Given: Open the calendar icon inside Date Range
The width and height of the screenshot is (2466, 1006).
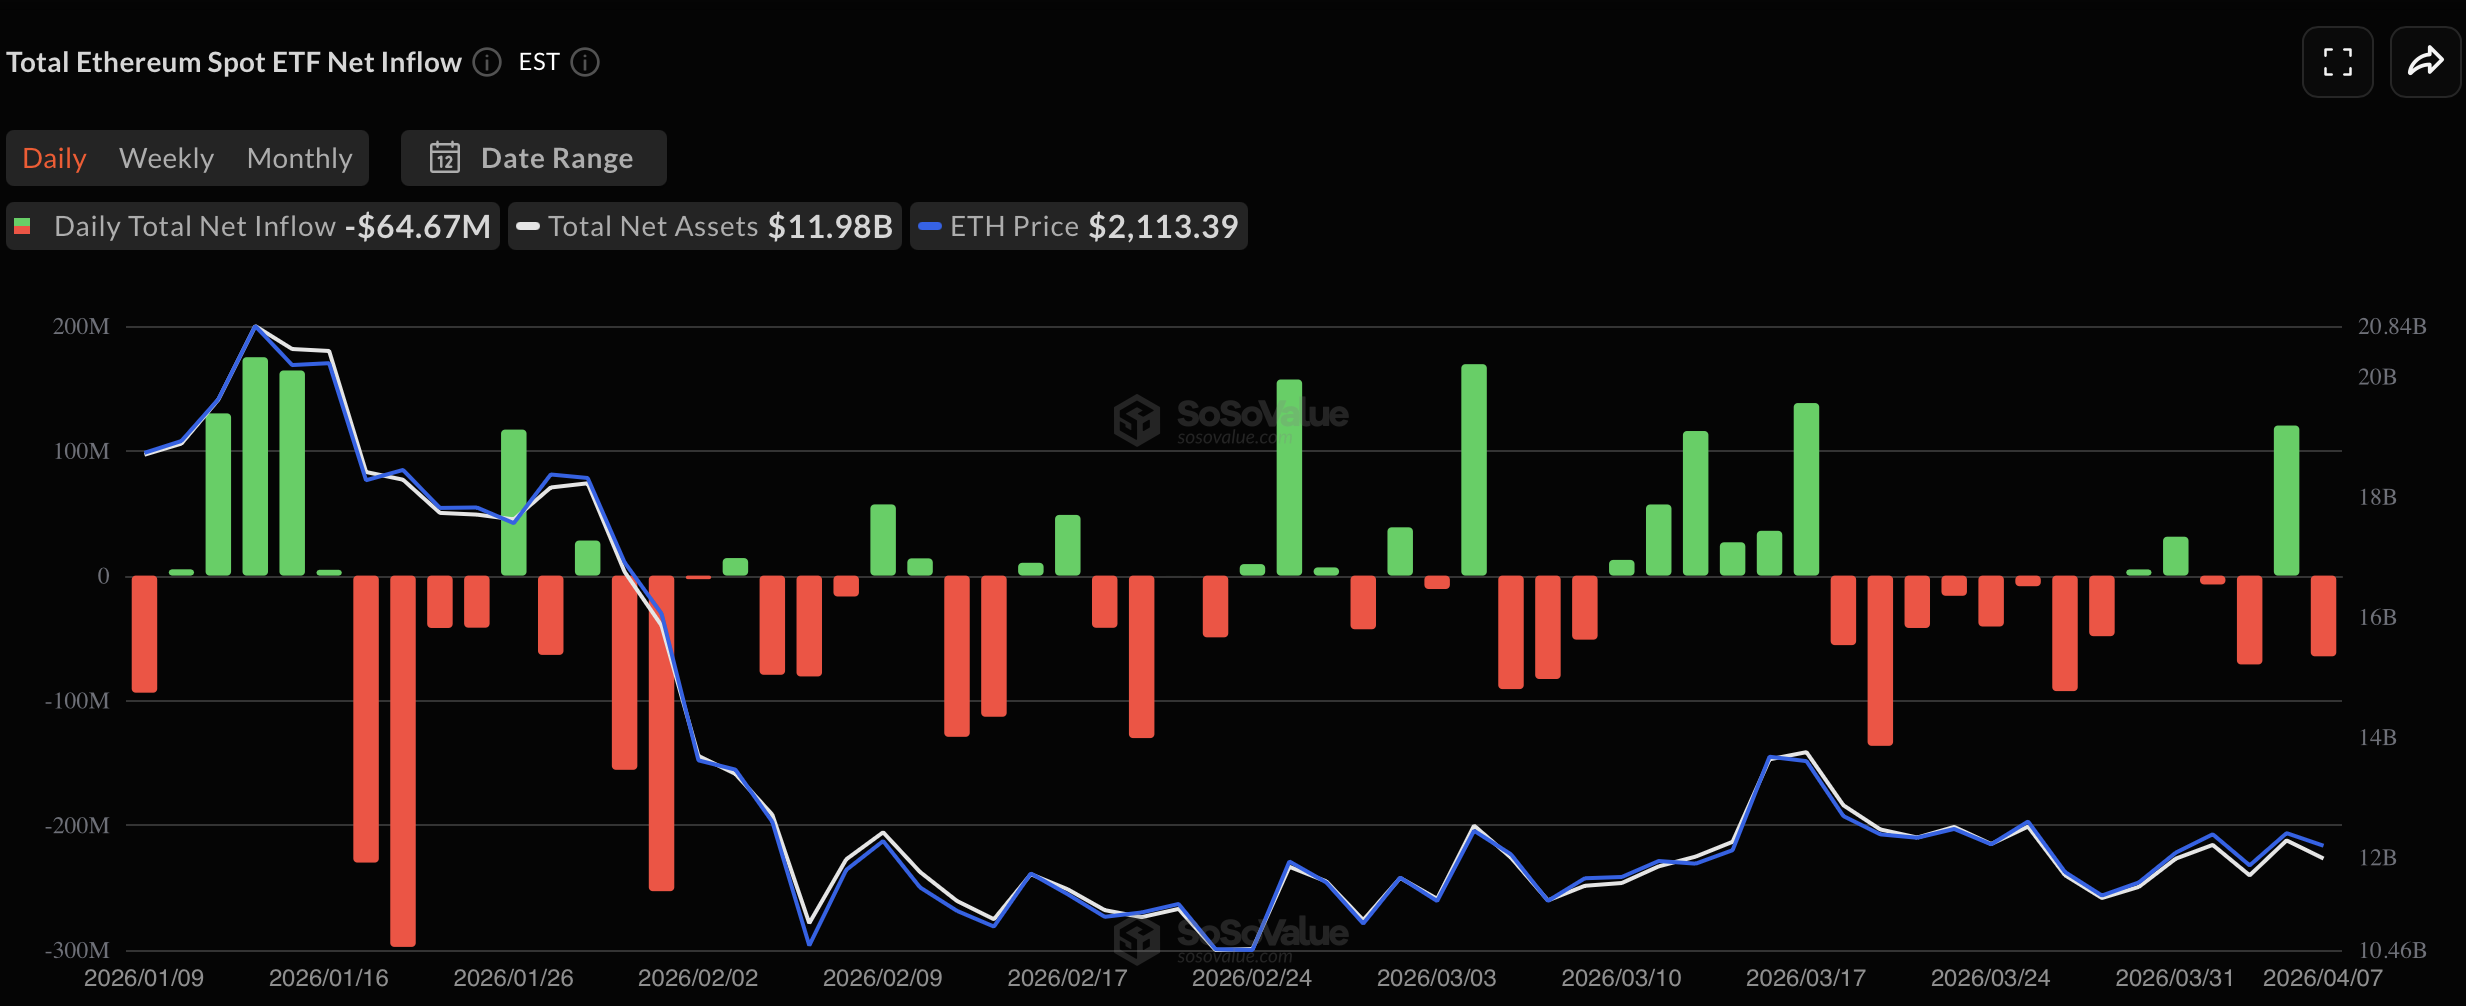Looking at the screenshot, I should click(x=444, y=157).
